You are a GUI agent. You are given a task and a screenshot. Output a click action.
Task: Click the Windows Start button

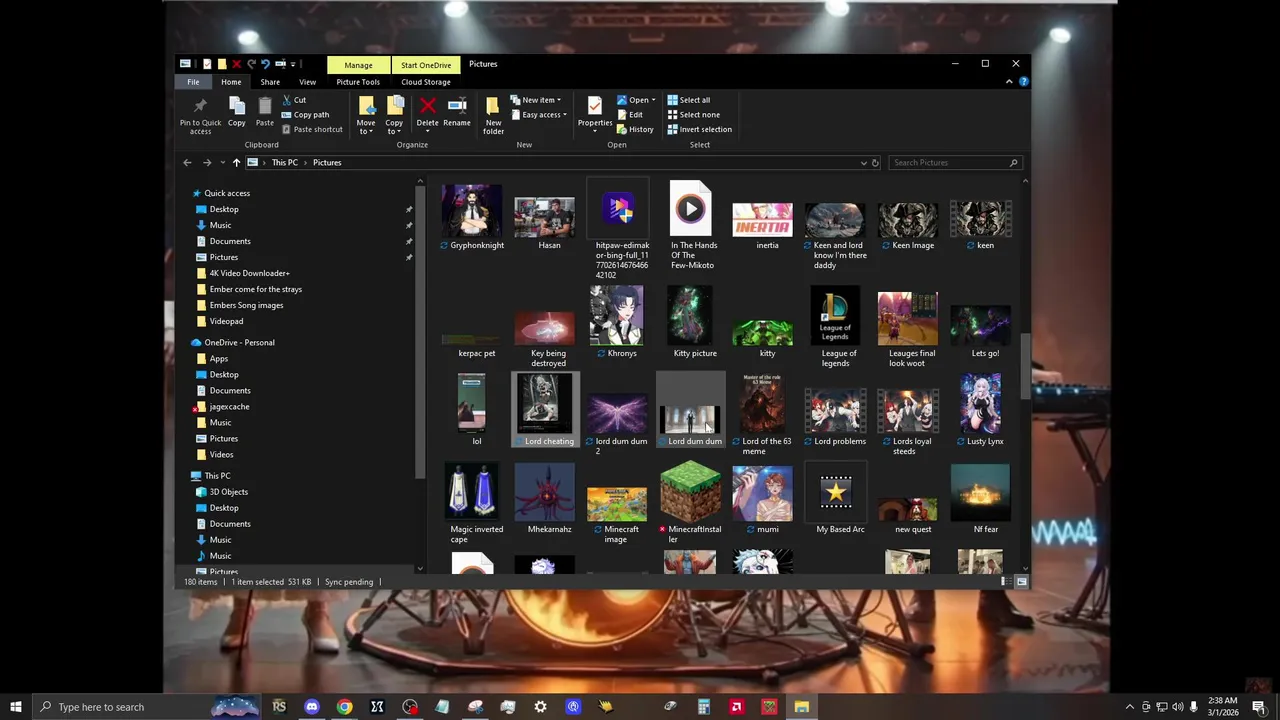click(16, 707)
